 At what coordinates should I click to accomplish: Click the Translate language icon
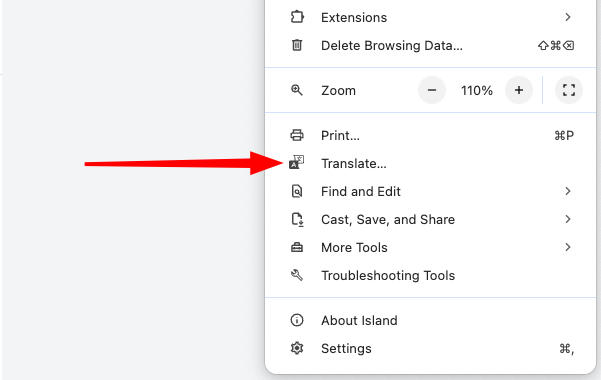point(296,162)
